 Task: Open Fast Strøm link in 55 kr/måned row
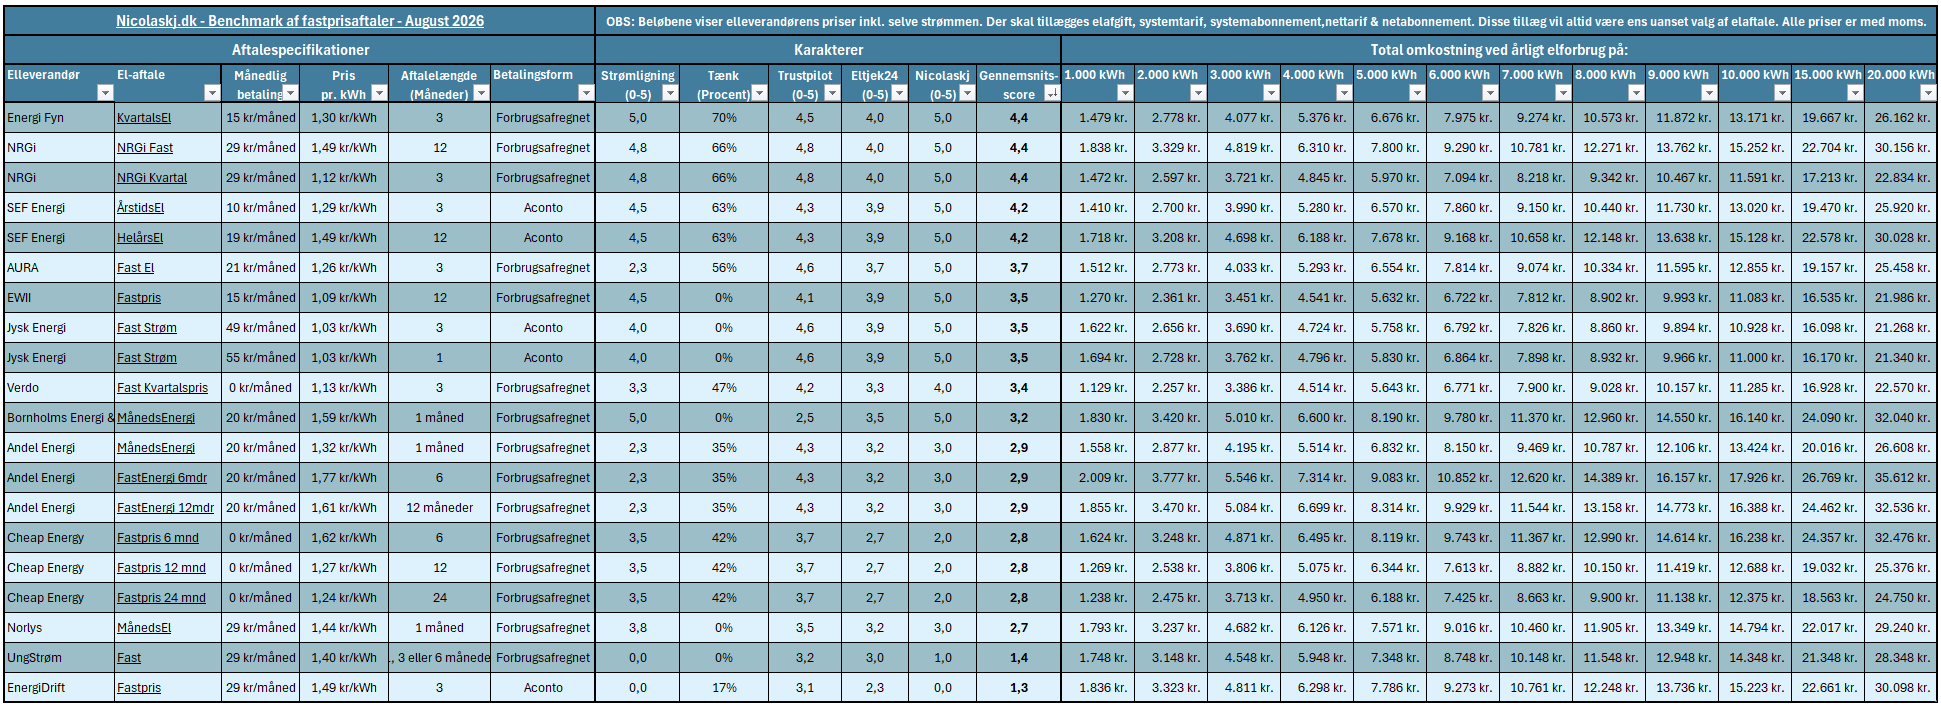point(147,358)
